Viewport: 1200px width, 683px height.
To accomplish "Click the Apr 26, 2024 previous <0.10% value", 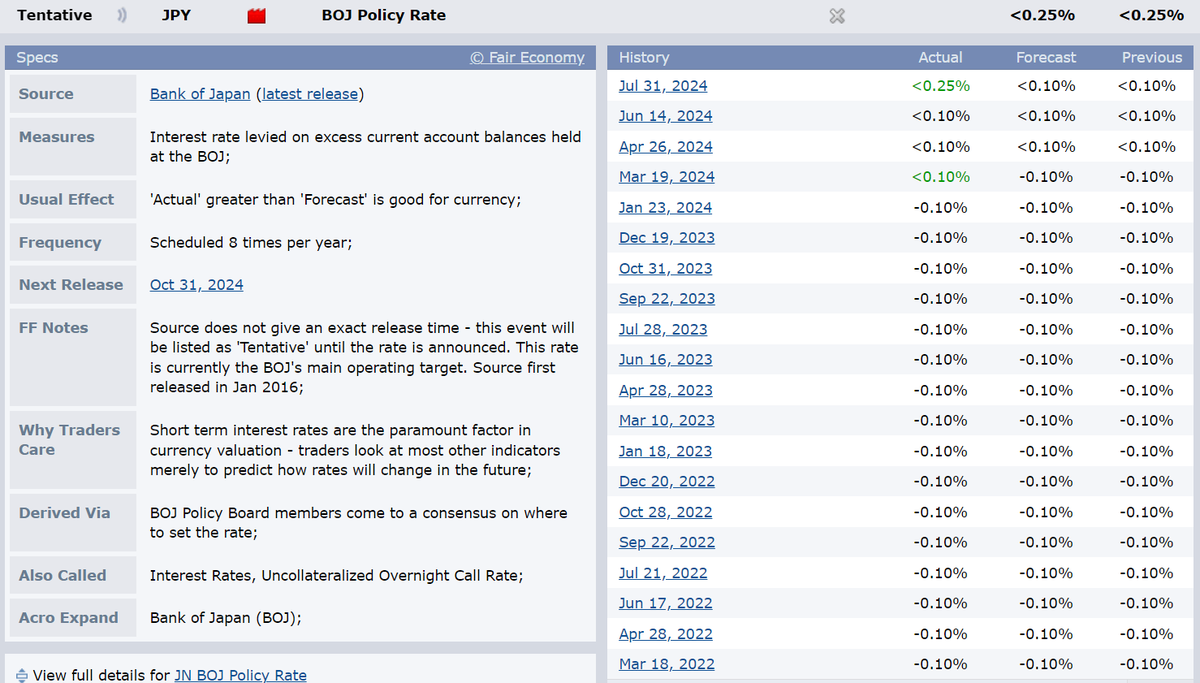I will [1146, 147].
